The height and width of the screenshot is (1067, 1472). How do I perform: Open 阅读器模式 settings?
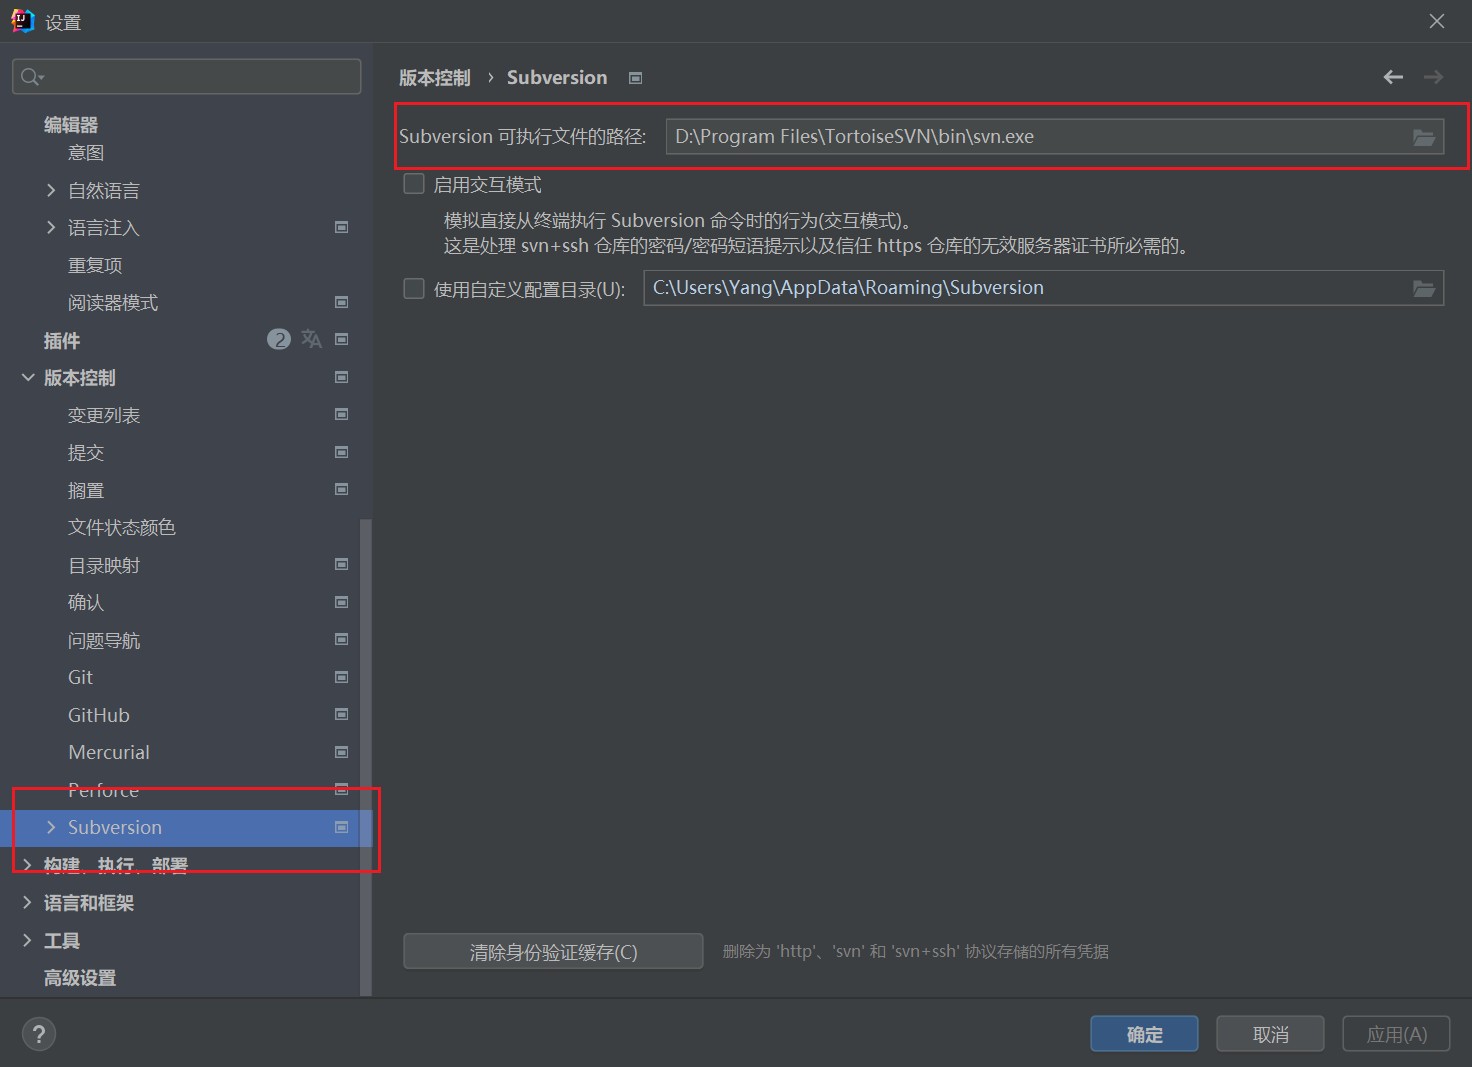pos(113,303)
